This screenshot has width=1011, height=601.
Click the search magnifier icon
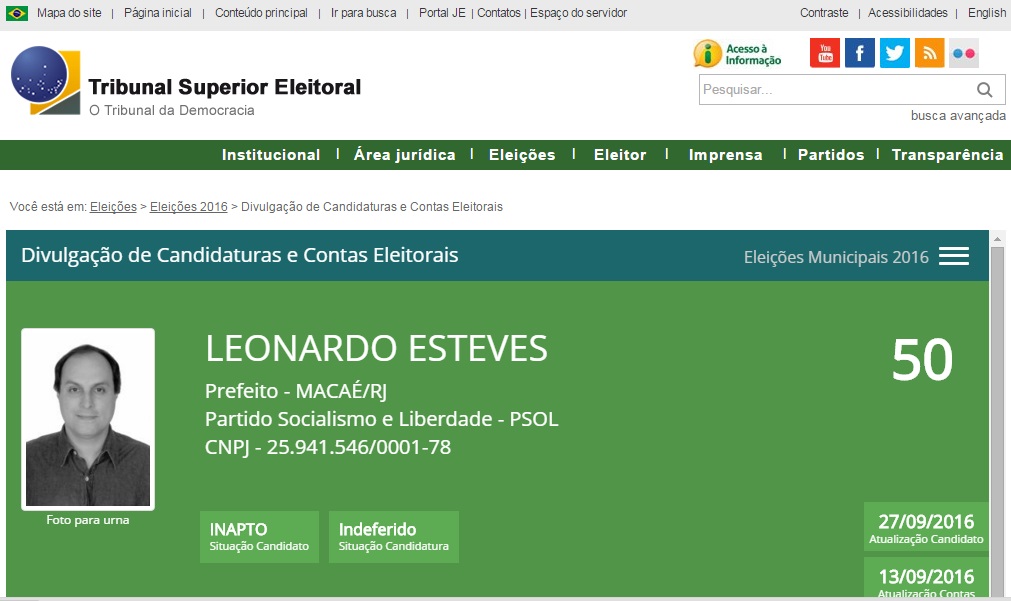(x=985, y=90)
